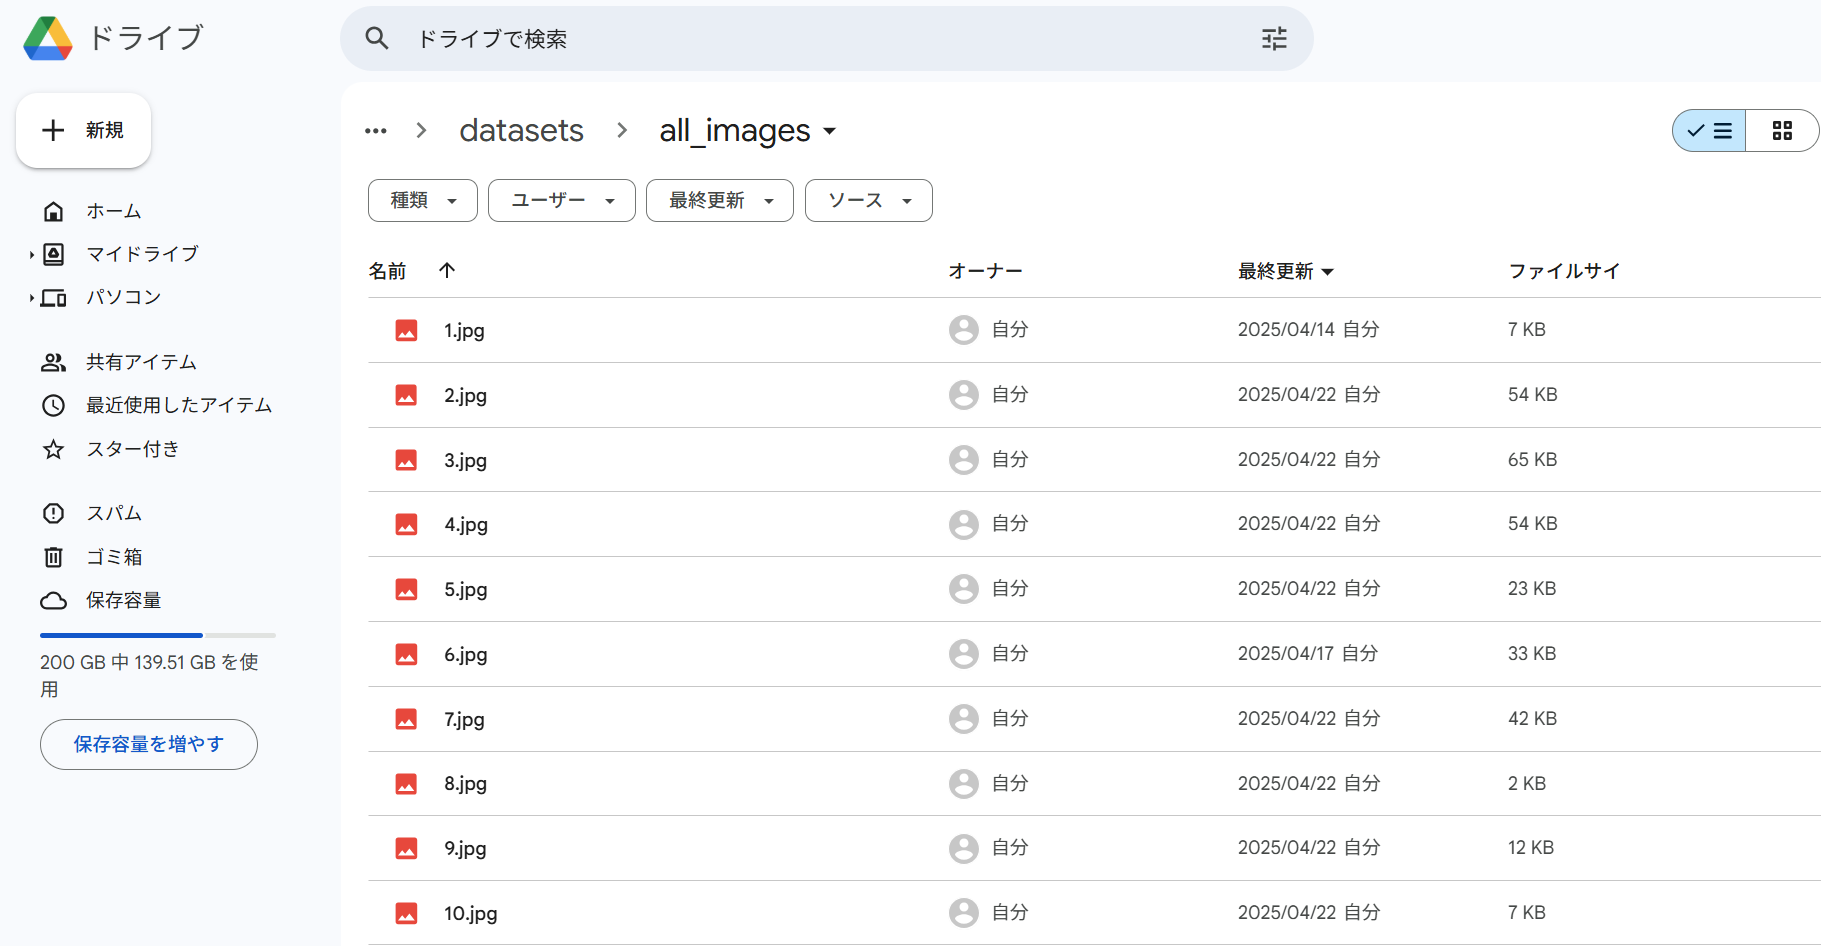Viewport: 1821px width, 946px height.
Task: Click the owner avatar on 5.jpg row
Action: (x=964, y=589)
